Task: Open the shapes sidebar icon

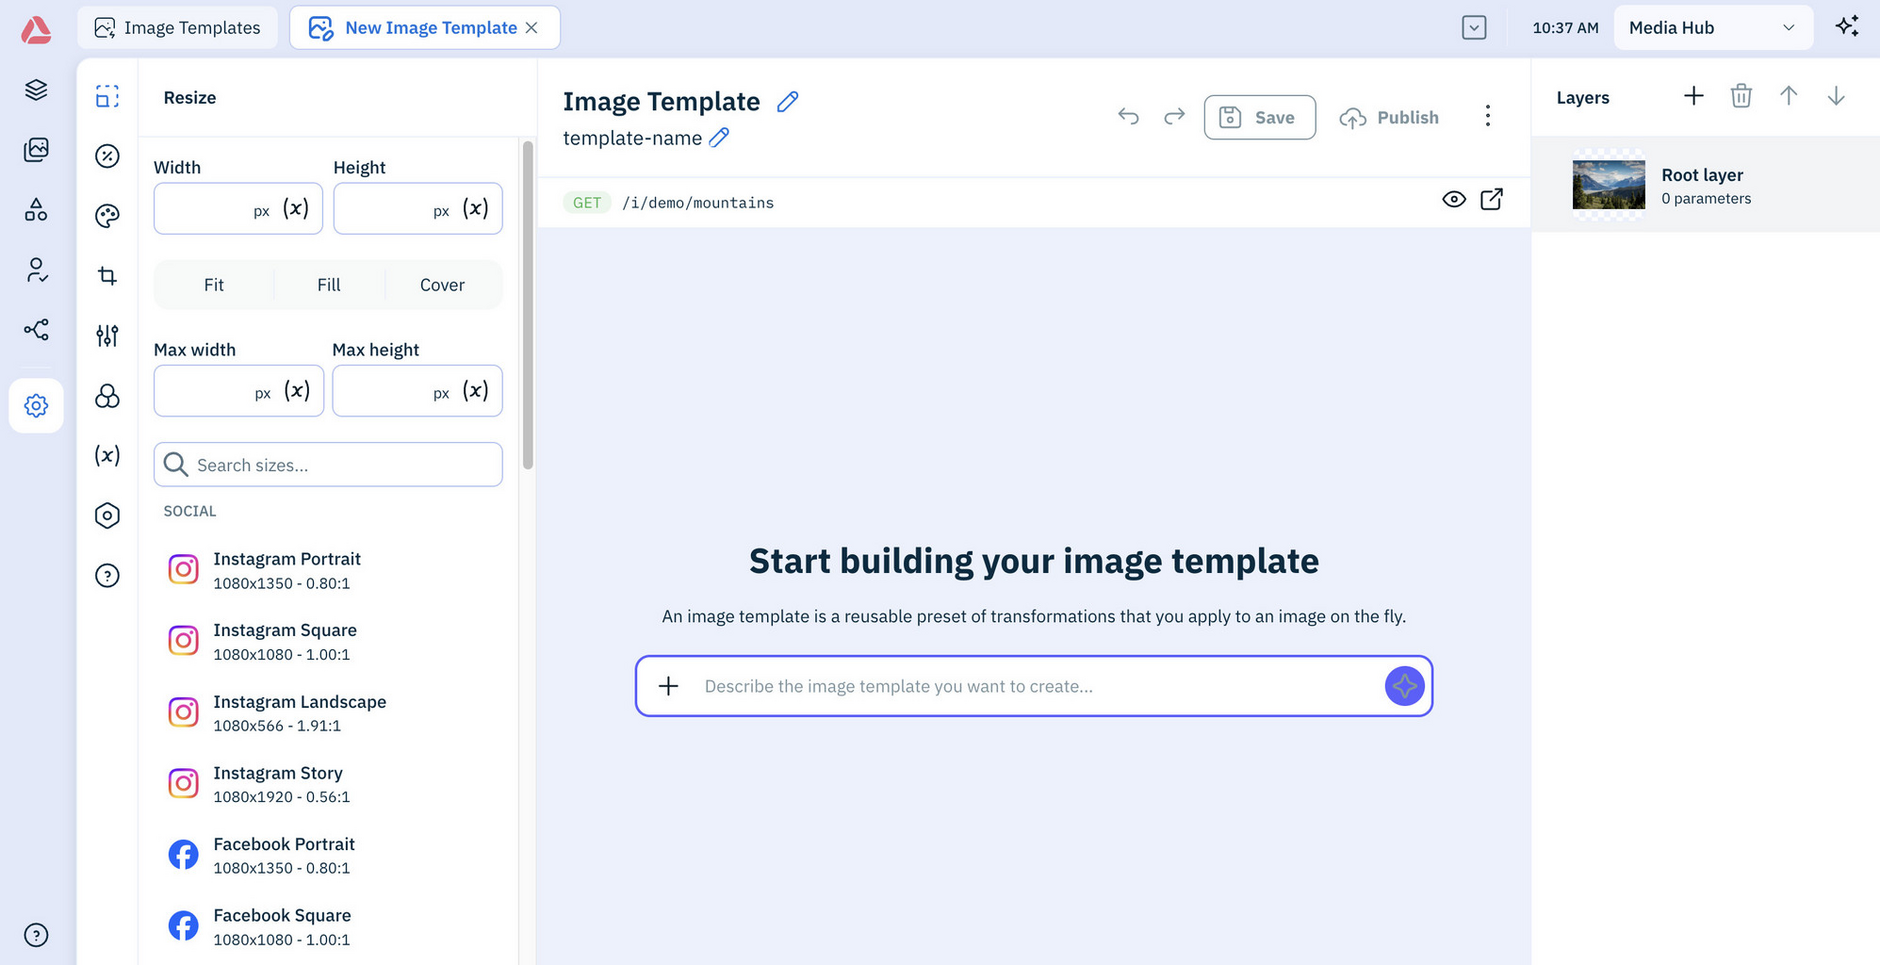Action: [36, 210]
